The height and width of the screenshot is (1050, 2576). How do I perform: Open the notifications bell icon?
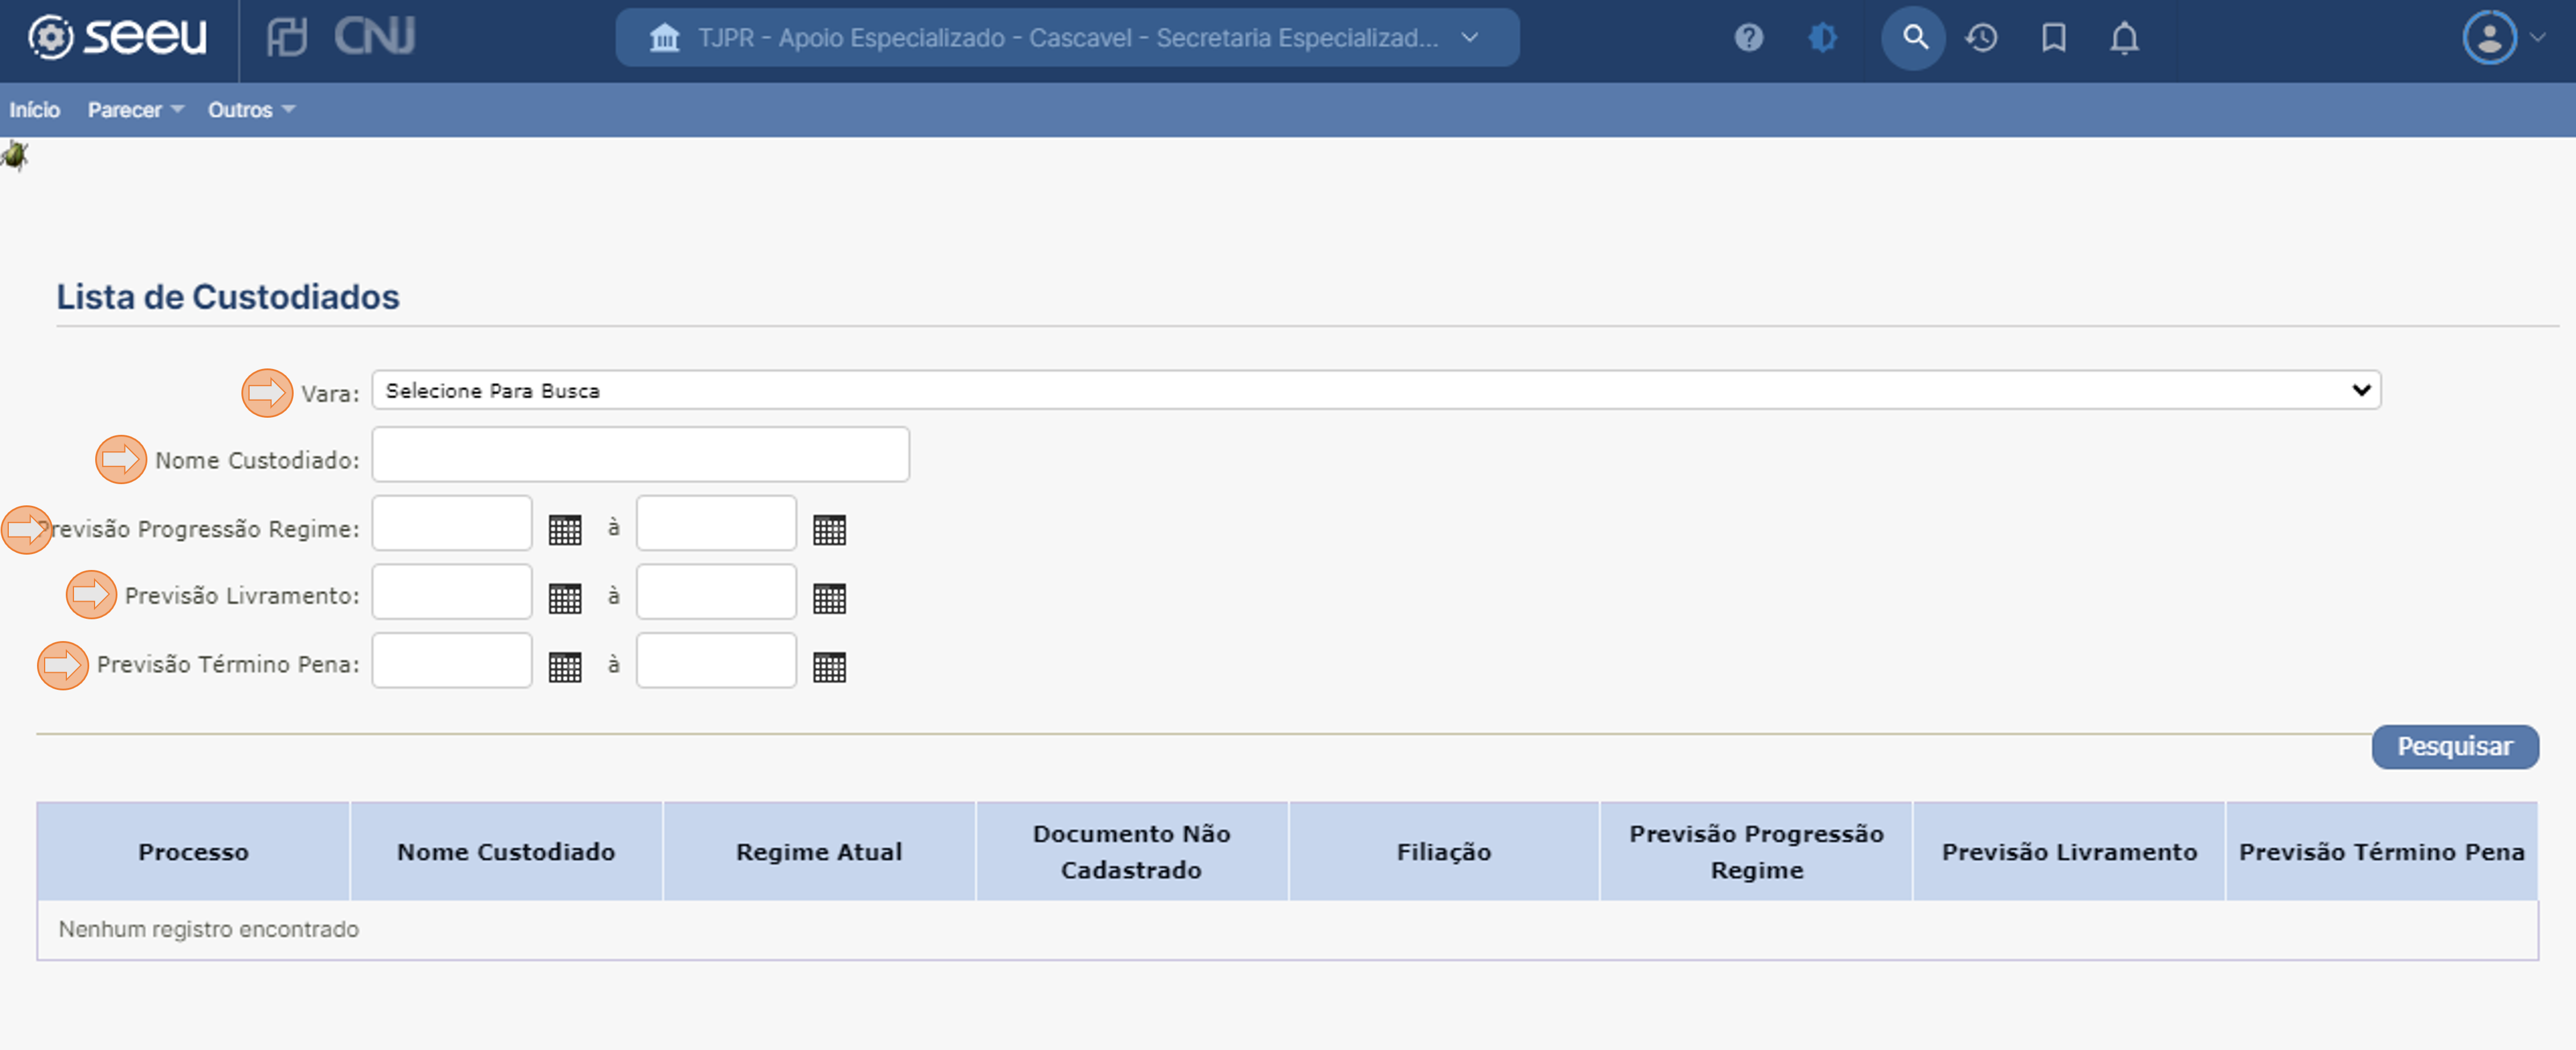point(2124,38)
